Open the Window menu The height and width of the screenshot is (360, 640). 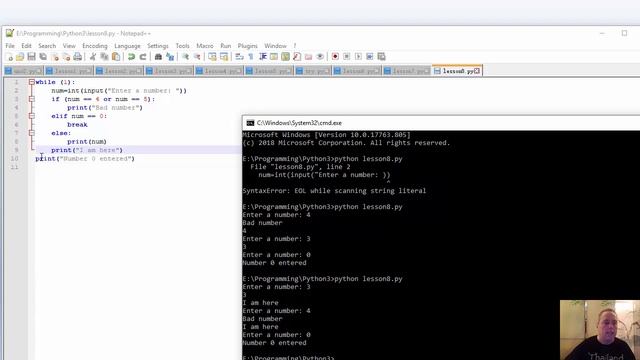coord(276,46)
